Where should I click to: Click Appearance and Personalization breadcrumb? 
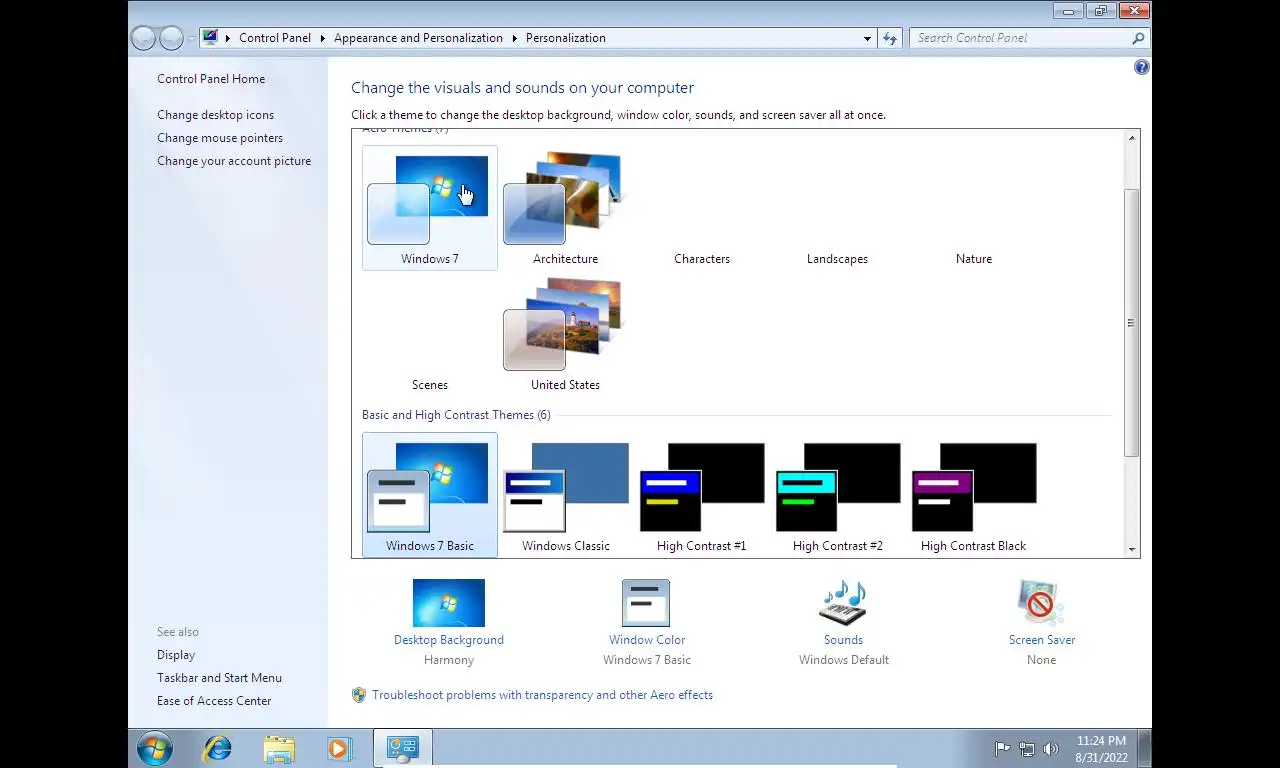tap(418, 38)
